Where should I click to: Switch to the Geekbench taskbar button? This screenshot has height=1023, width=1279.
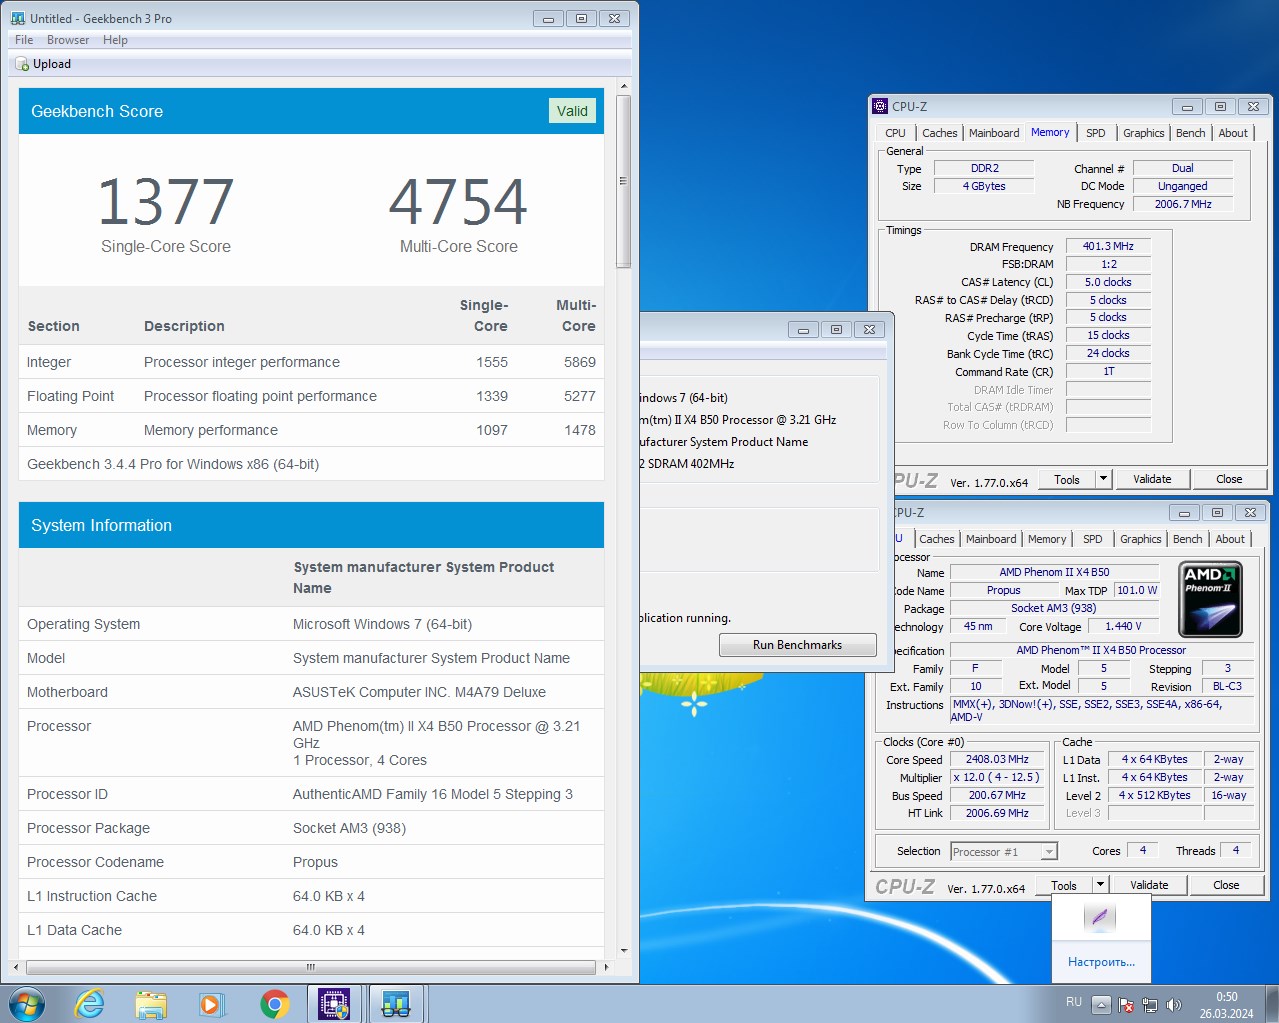(396, 1004)
